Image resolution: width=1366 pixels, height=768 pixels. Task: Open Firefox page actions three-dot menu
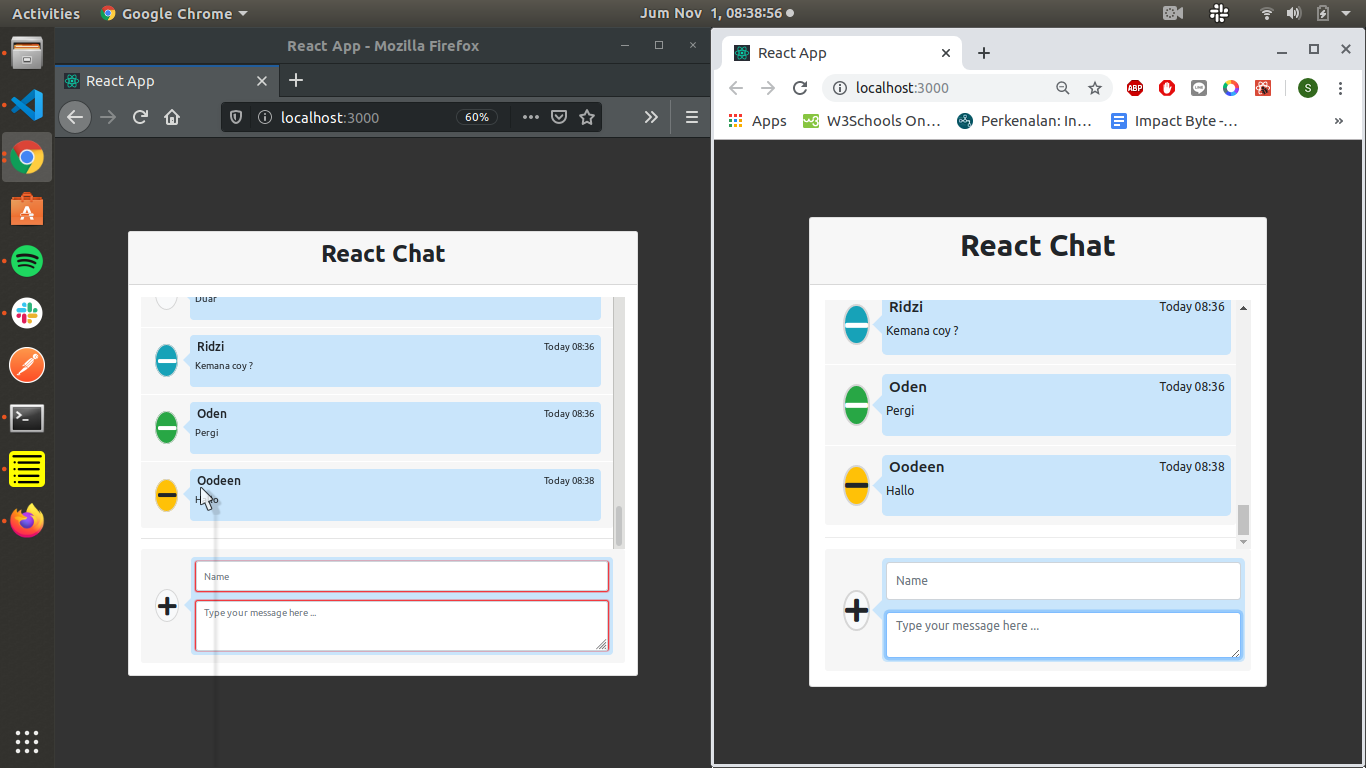[x=531, y=117]
